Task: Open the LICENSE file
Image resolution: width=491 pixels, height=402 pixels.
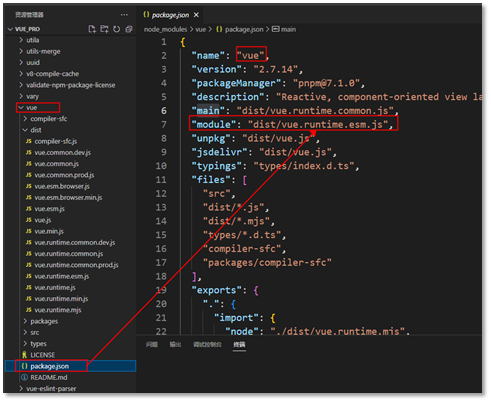Action: (x=43, y=355)
